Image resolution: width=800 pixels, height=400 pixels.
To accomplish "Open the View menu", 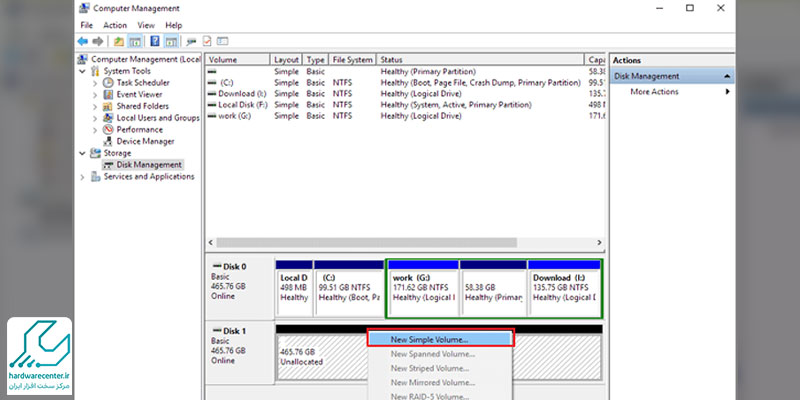I will tap(146, 25).
